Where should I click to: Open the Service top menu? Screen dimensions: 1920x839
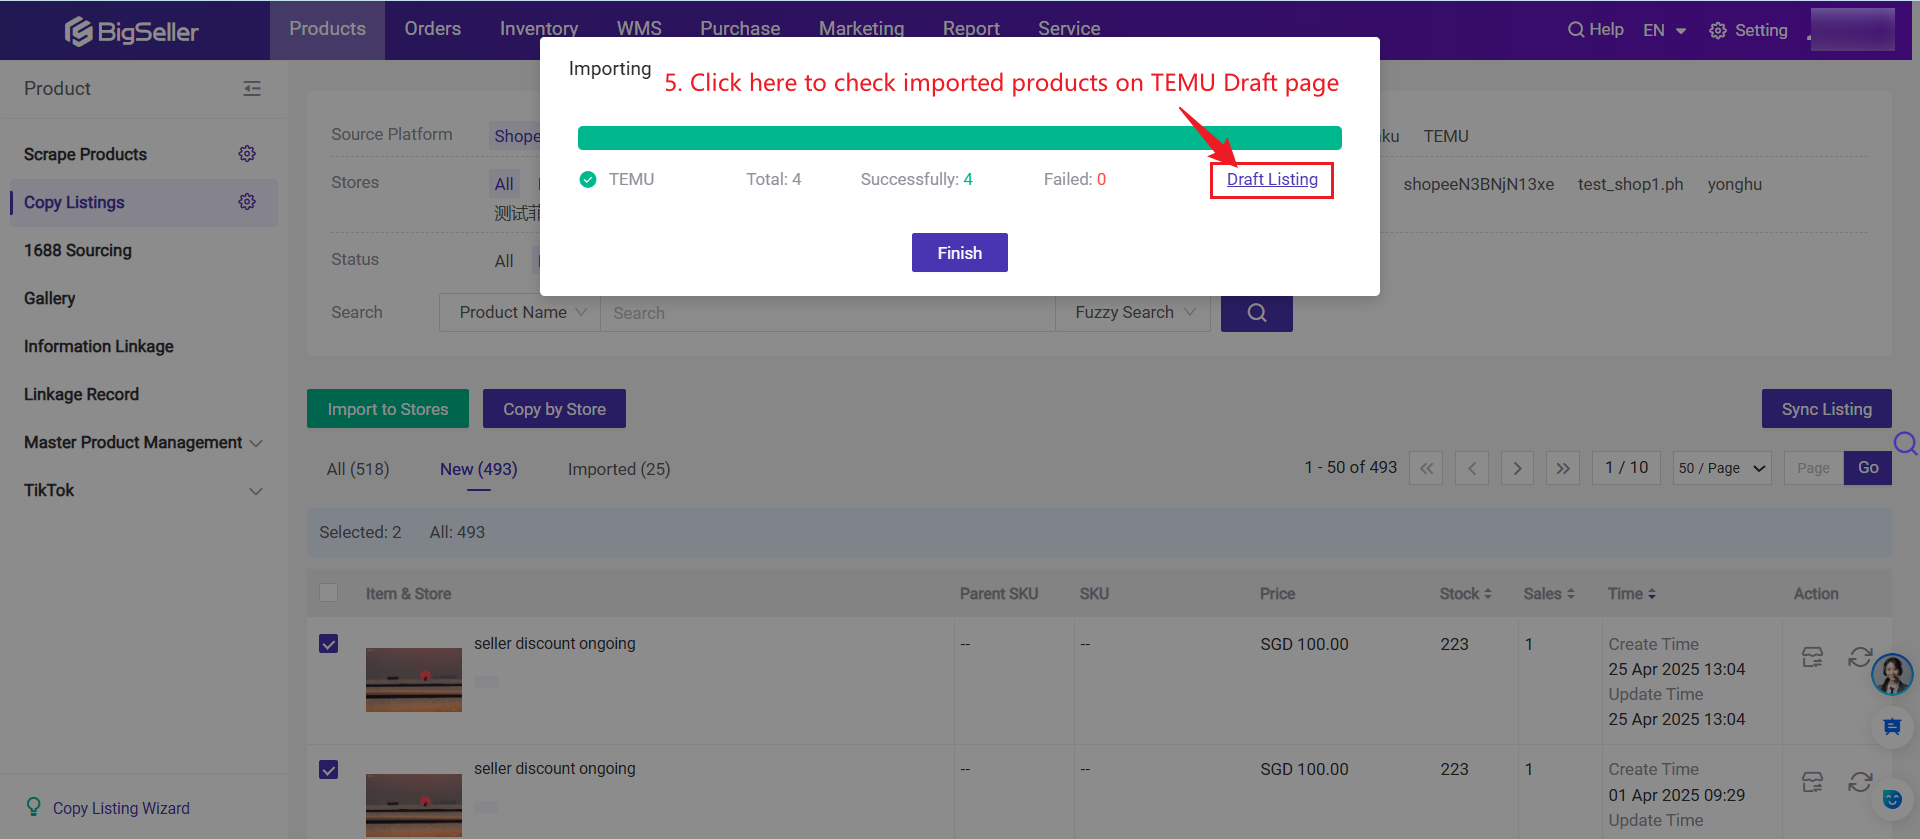click(x=1069, y=29)
